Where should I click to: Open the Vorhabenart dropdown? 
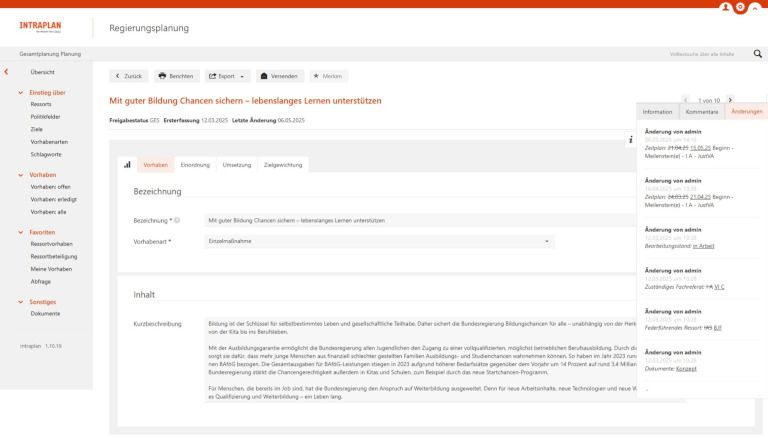point(547,241)
